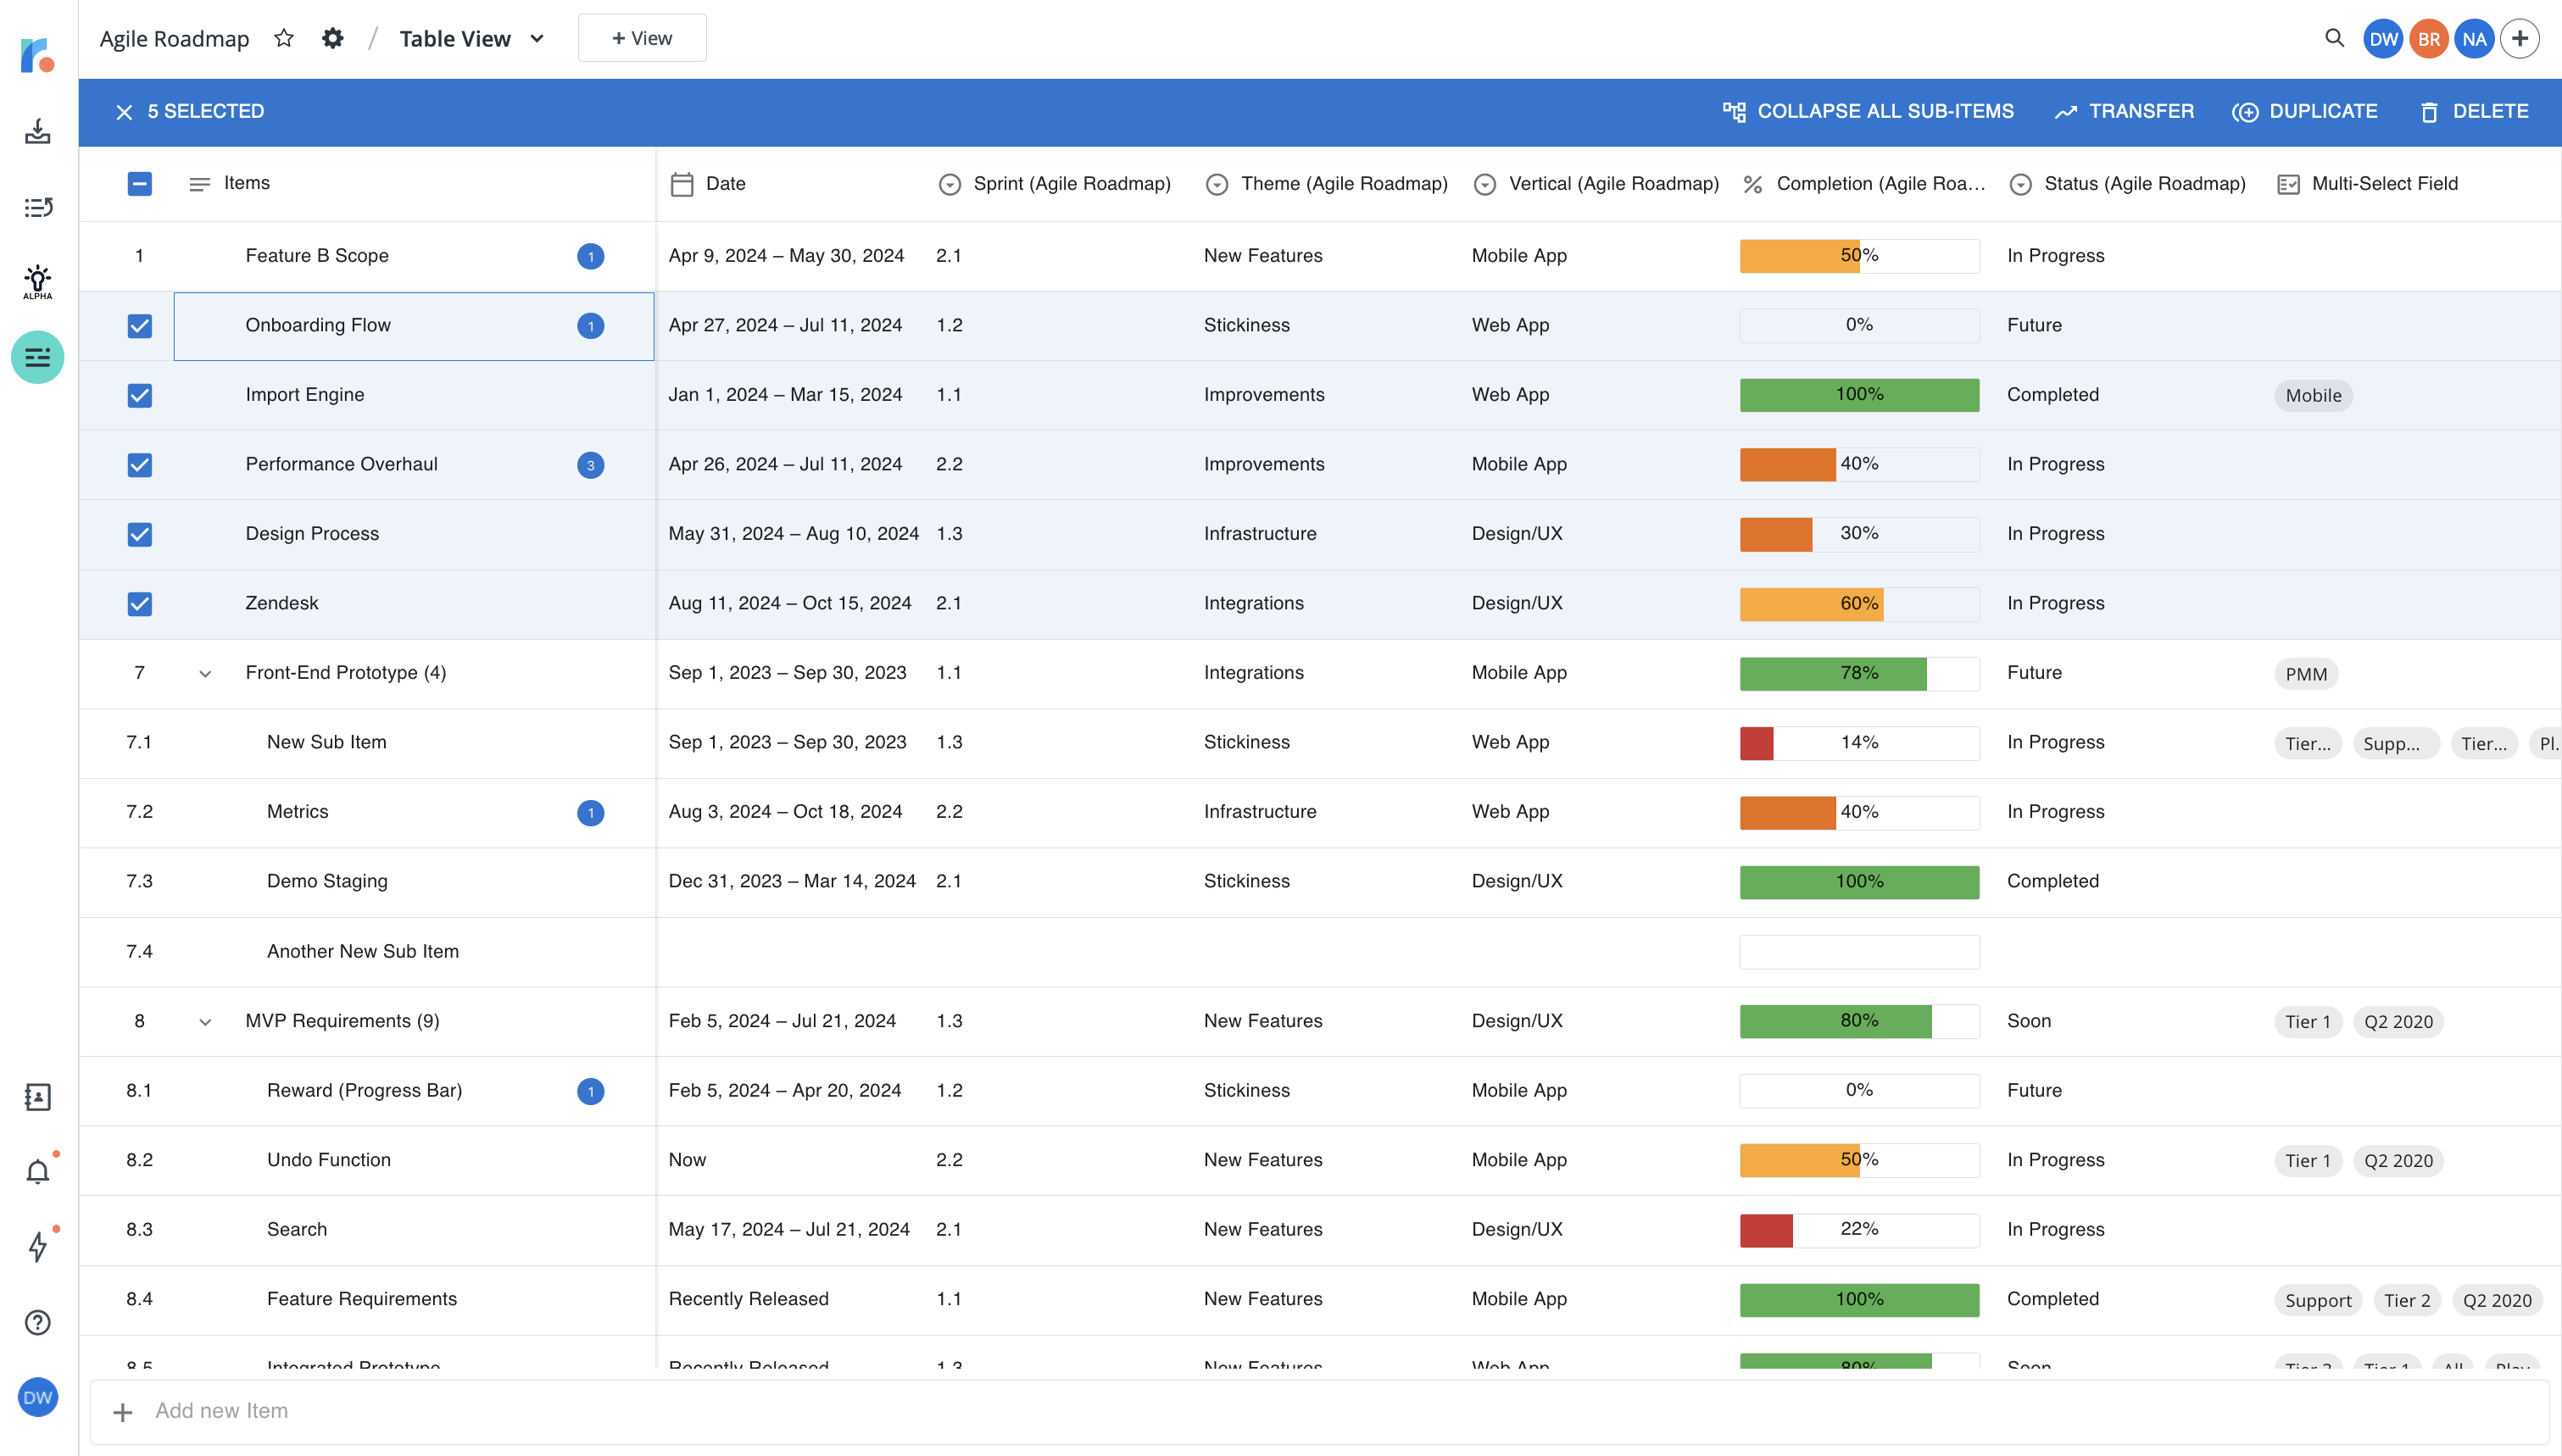Click the Date column calendar icon

(682, 184)
